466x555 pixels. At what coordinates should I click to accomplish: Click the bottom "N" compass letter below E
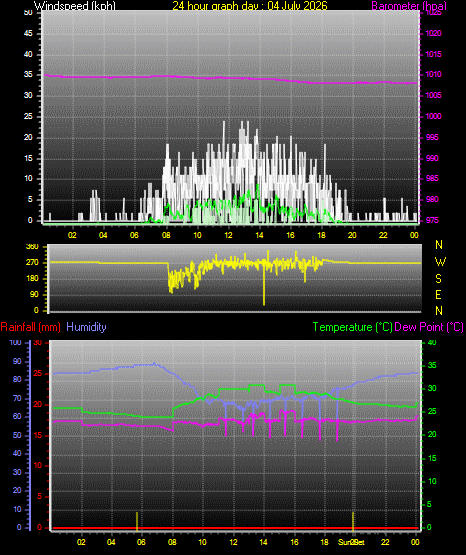click(x=439, y=311)
